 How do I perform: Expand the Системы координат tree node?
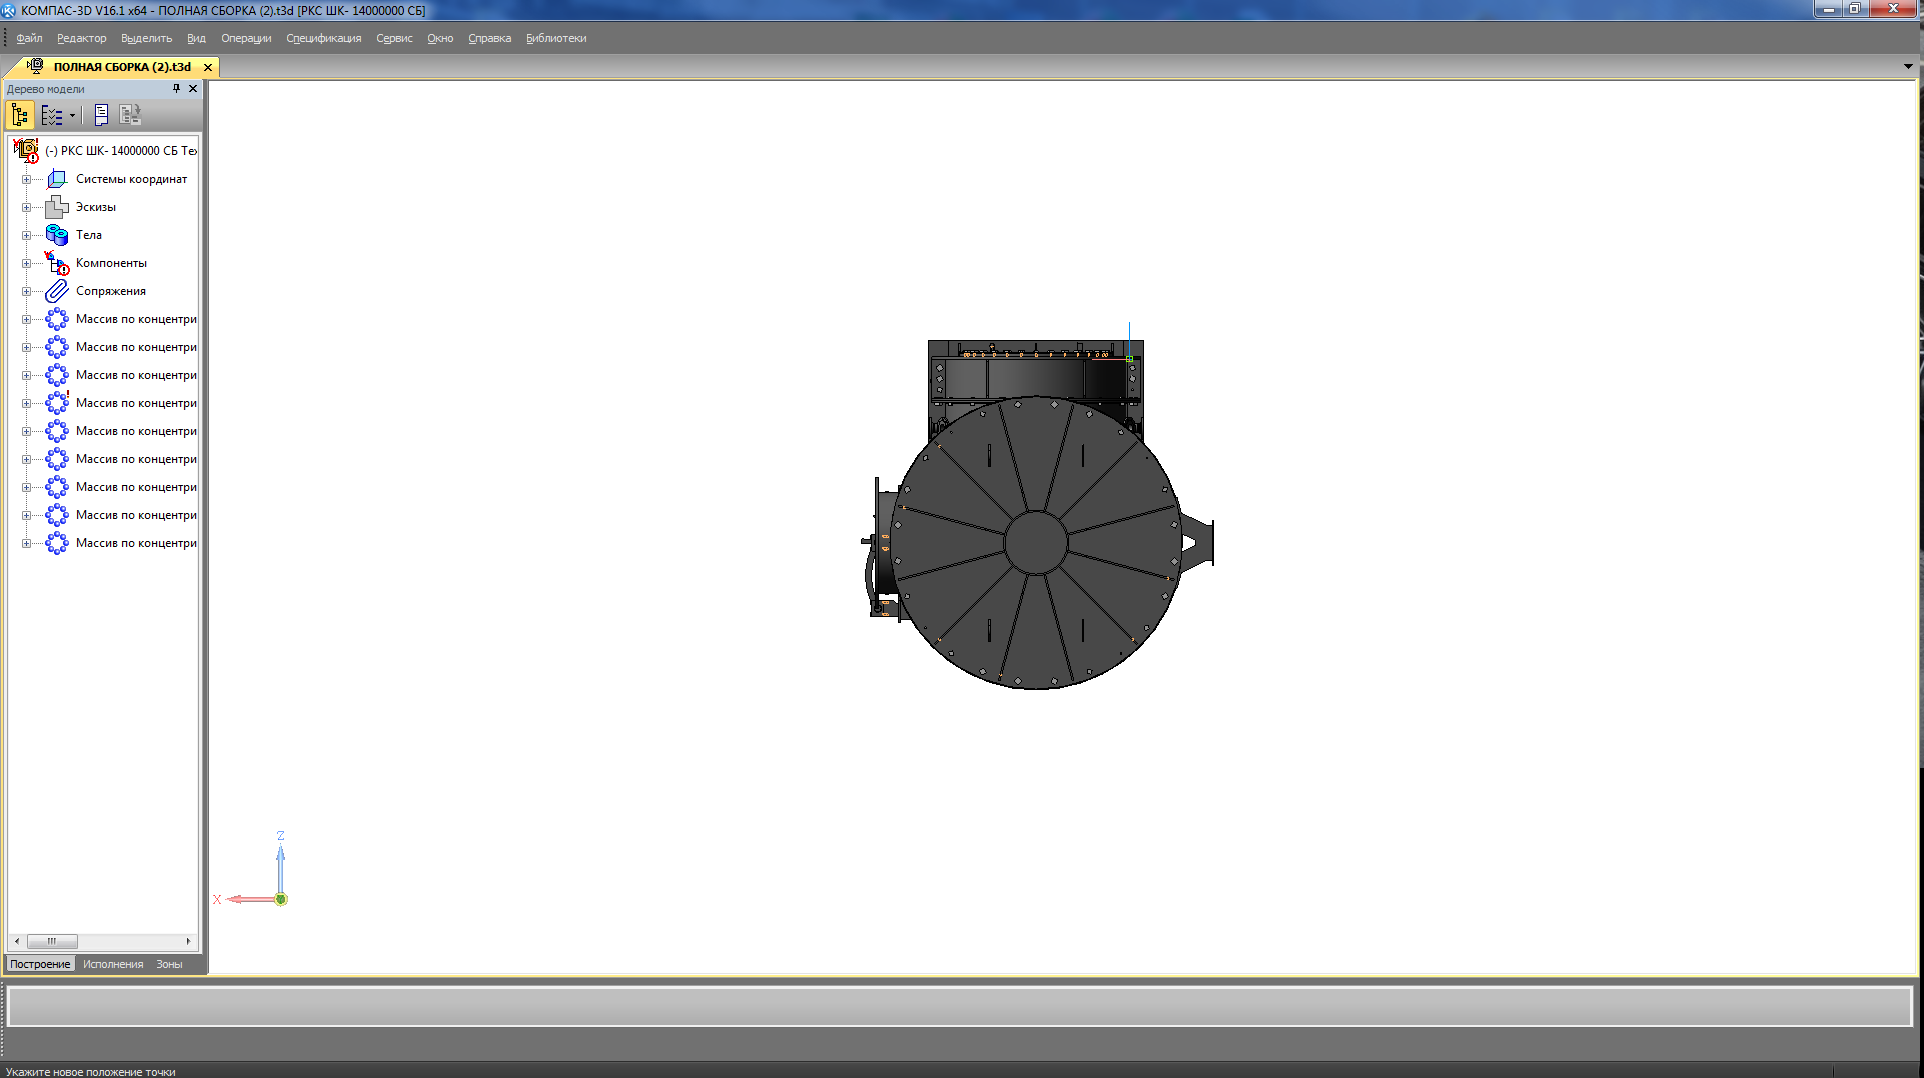(x=27, y=179)
